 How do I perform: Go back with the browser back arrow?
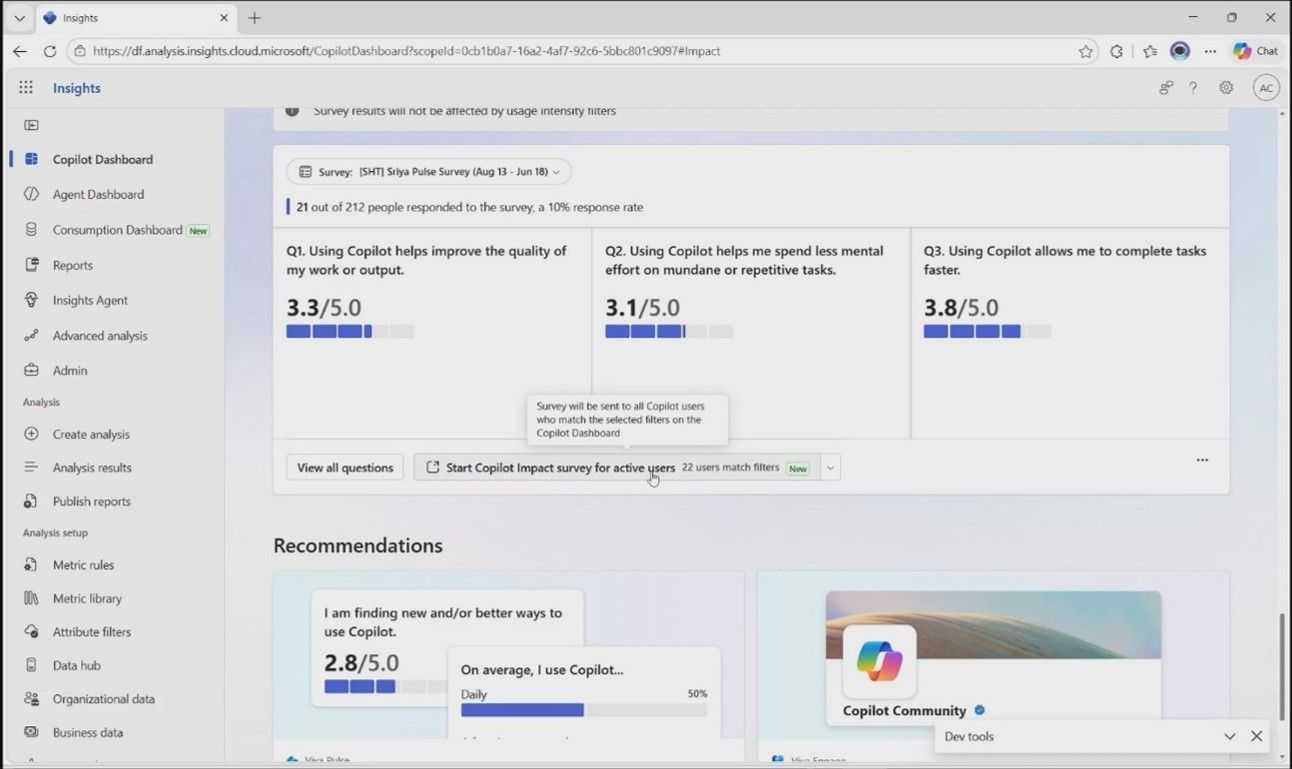(x=20, y=51)
